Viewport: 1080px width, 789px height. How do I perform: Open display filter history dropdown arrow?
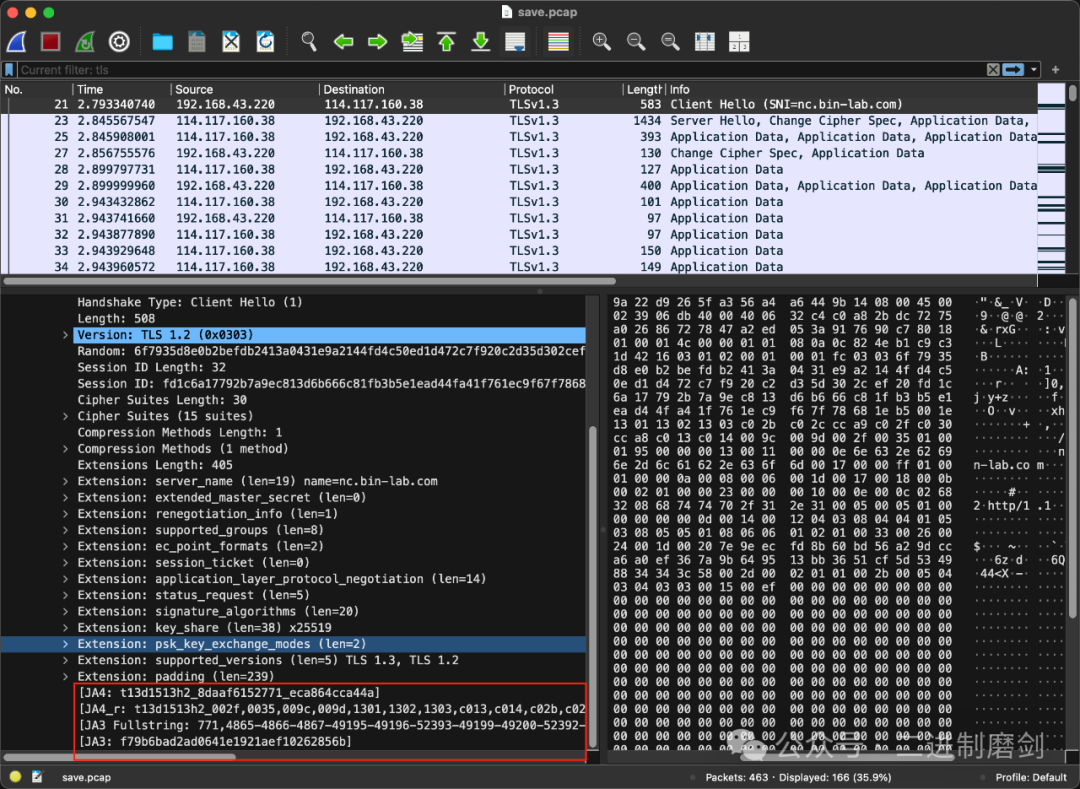click(x=1034, y=70)
